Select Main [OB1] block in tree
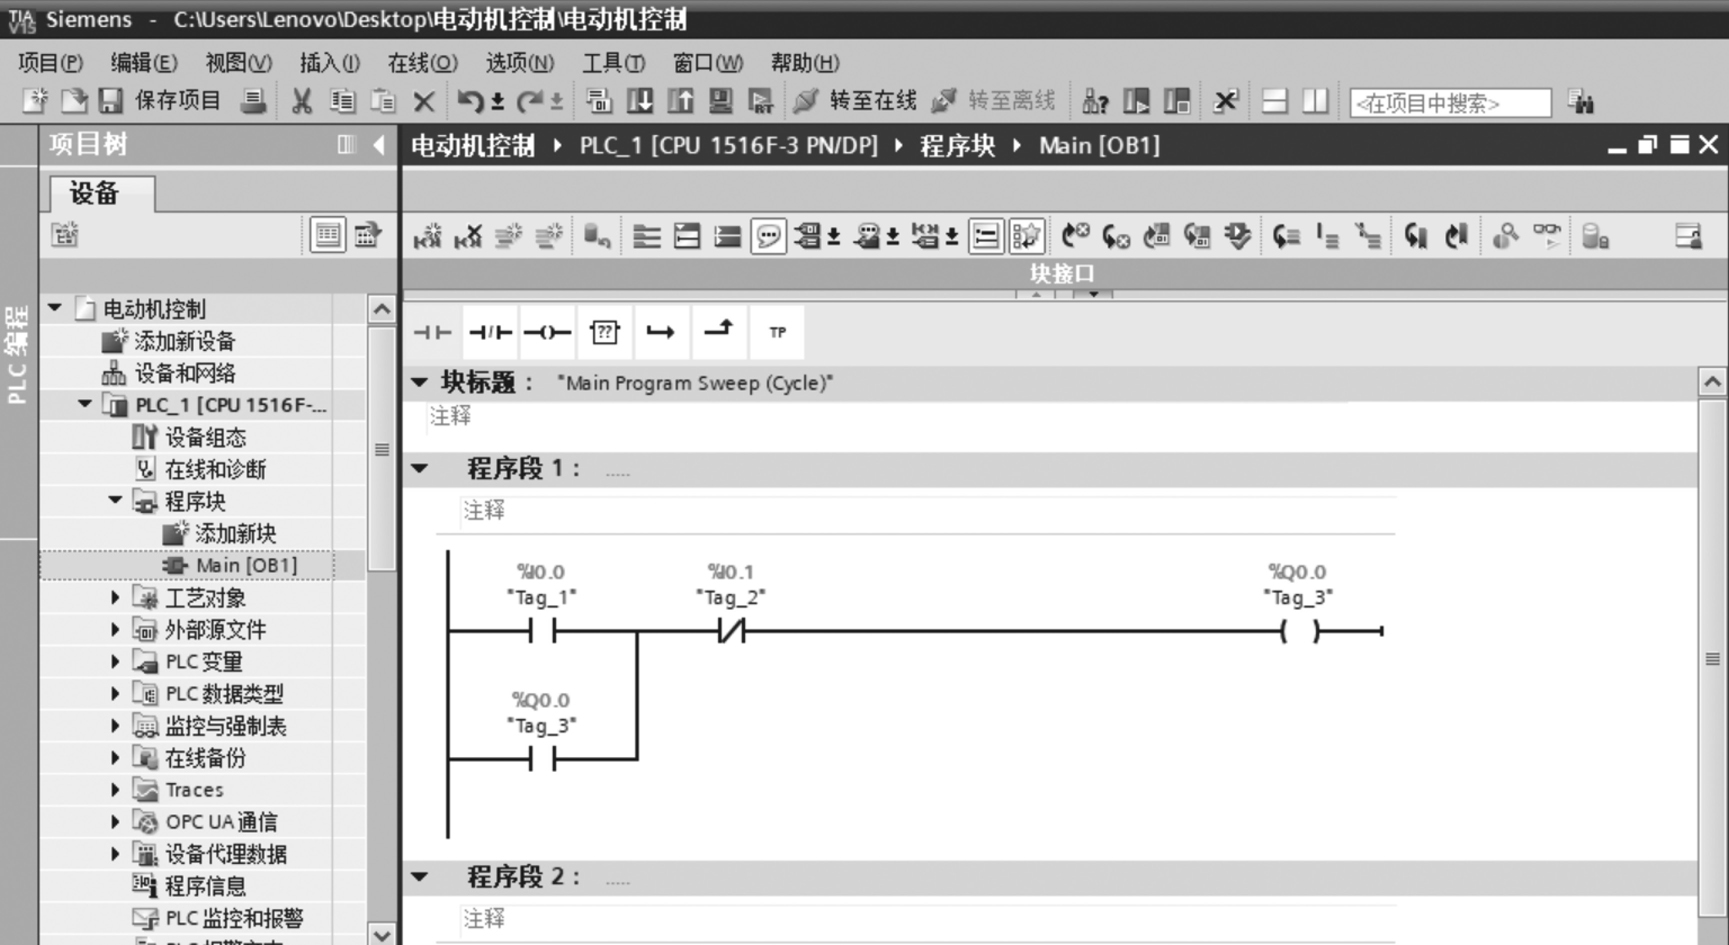 click(246, 565)
